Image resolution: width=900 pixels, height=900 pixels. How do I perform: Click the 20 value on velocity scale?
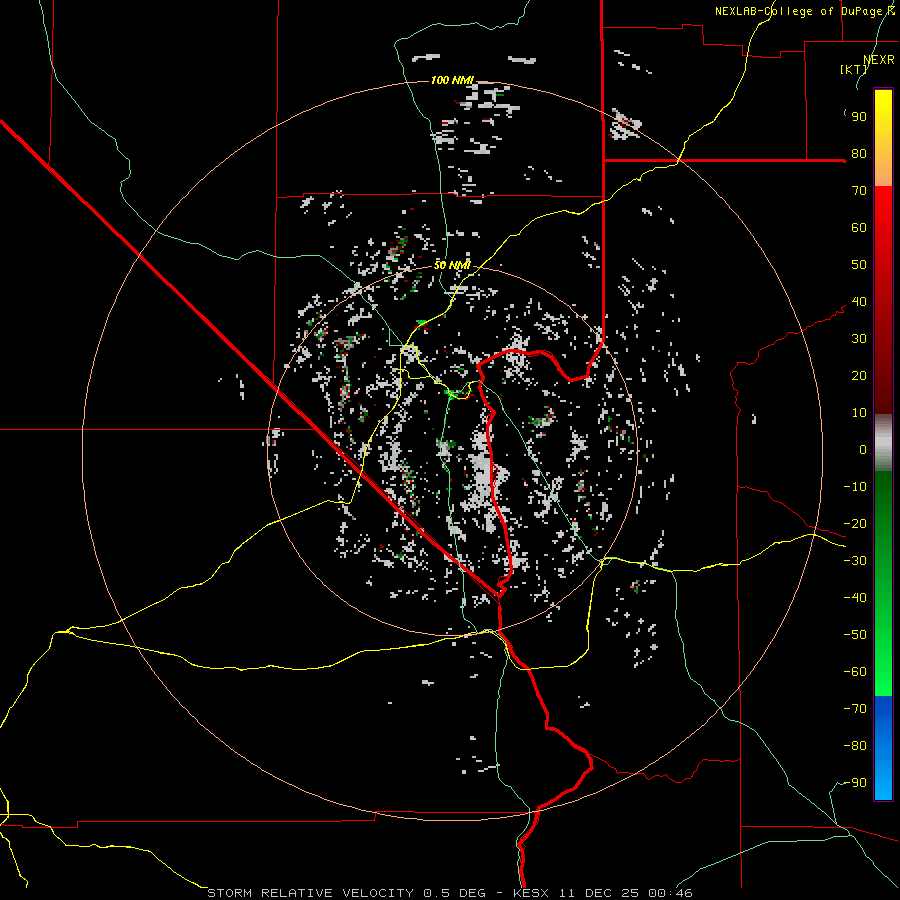coord(859,376)
